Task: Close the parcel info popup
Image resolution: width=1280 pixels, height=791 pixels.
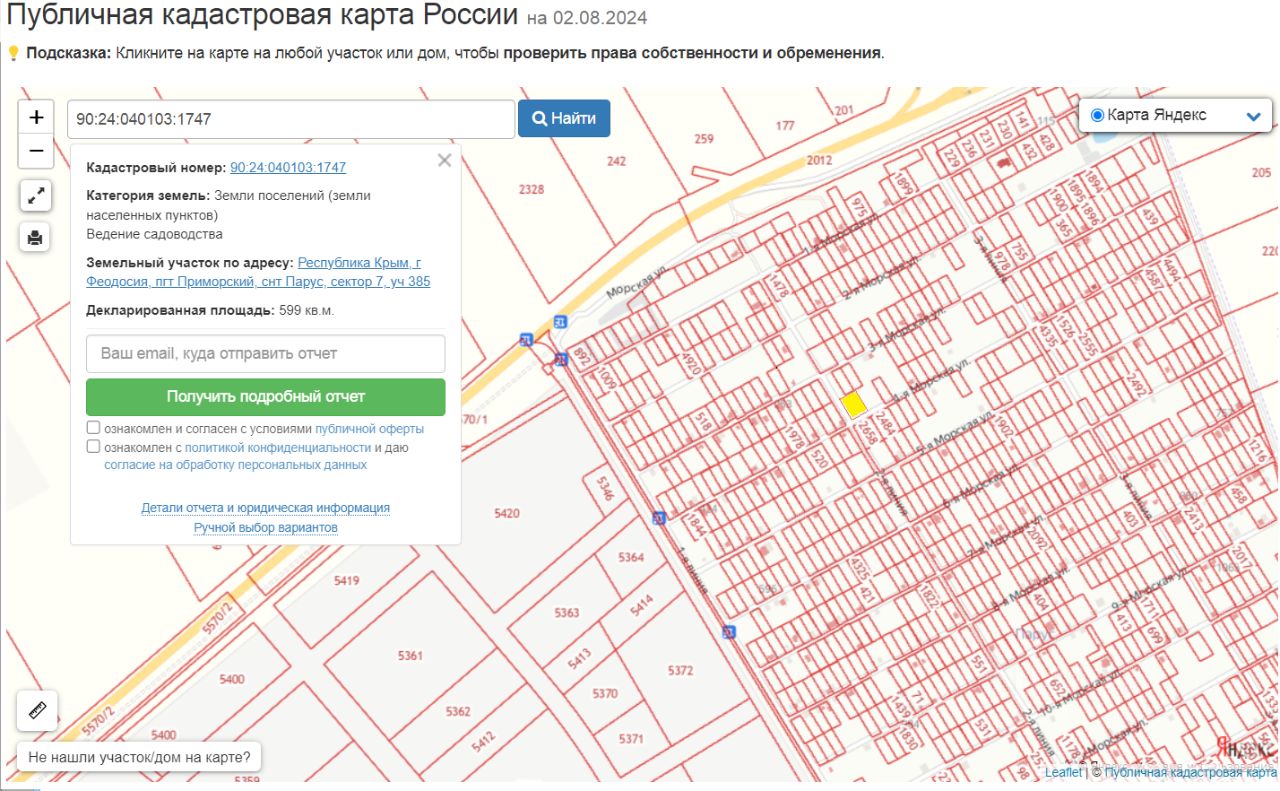Action: click(x=444, y=160)
